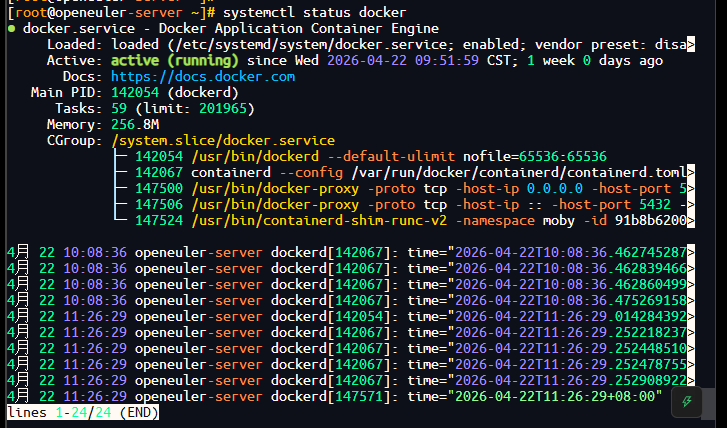Click the 'active (running)' status text
Viewport: 727px width, 428px height.
tap(175, 61)
